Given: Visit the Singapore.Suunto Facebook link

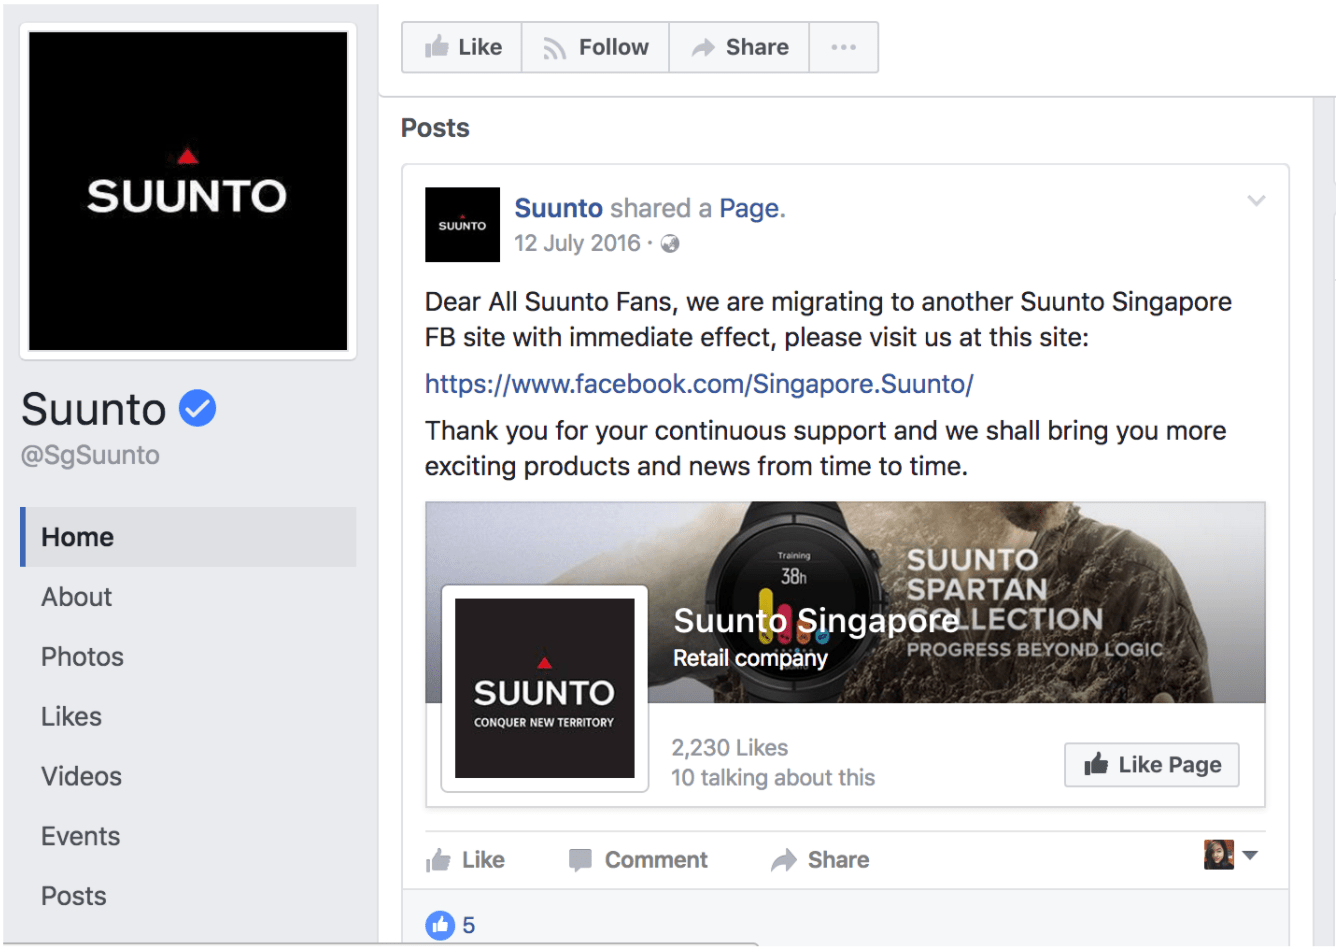Looking at the screenshot, I should pyautogui.click(x=698, y=384).
